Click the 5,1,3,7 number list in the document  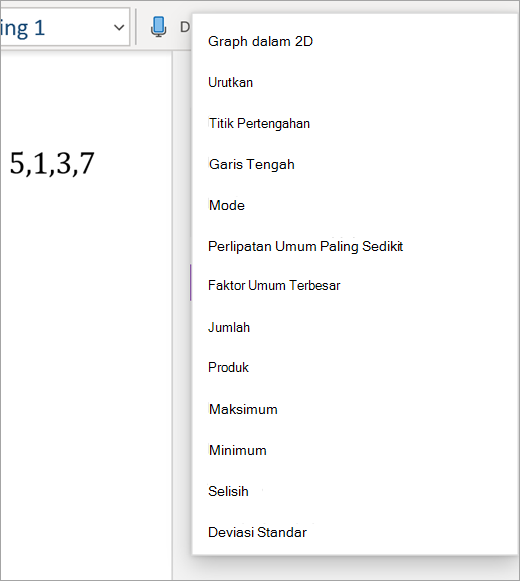[52, 163]
